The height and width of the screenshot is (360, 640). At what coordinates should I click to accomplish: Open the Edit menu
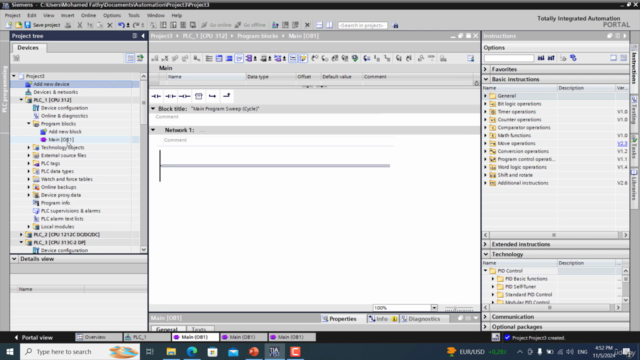coord(32,16)
